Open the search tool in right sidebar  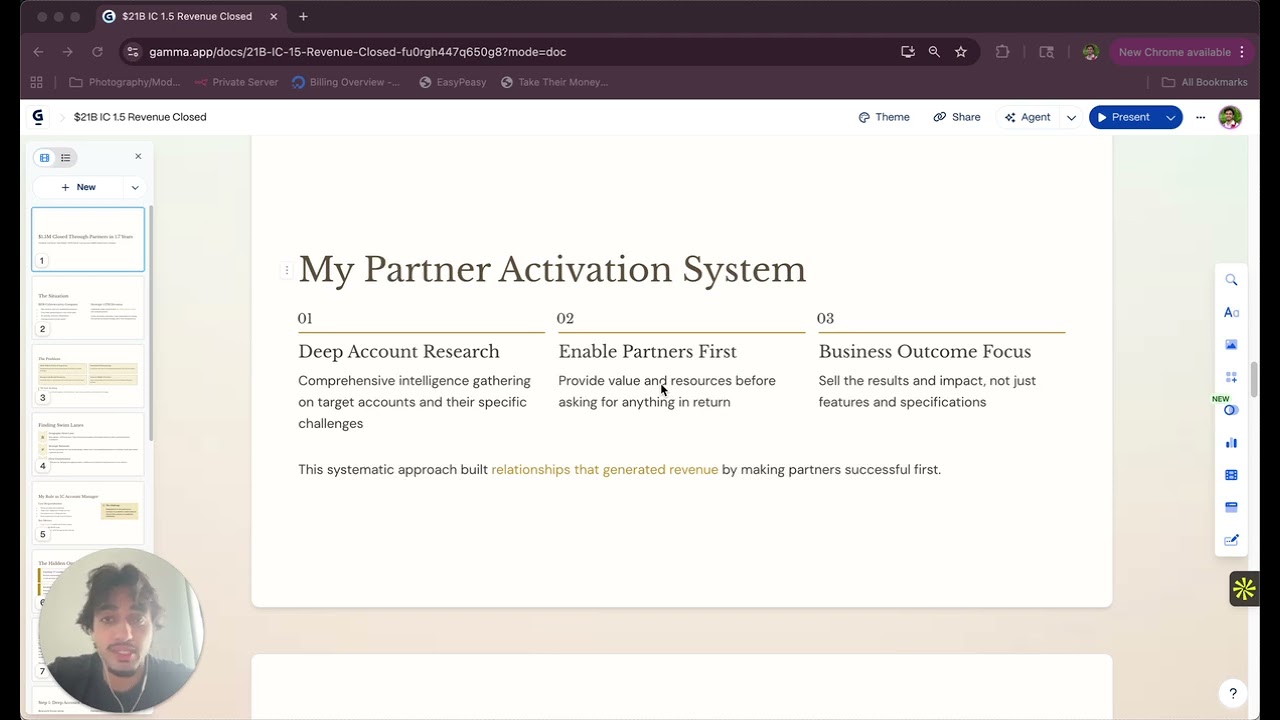1231,280
